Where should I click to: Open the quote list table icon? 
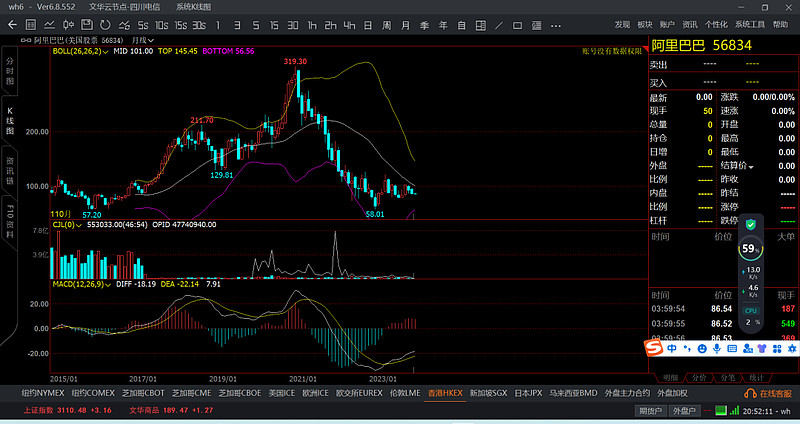coord(31,25)
